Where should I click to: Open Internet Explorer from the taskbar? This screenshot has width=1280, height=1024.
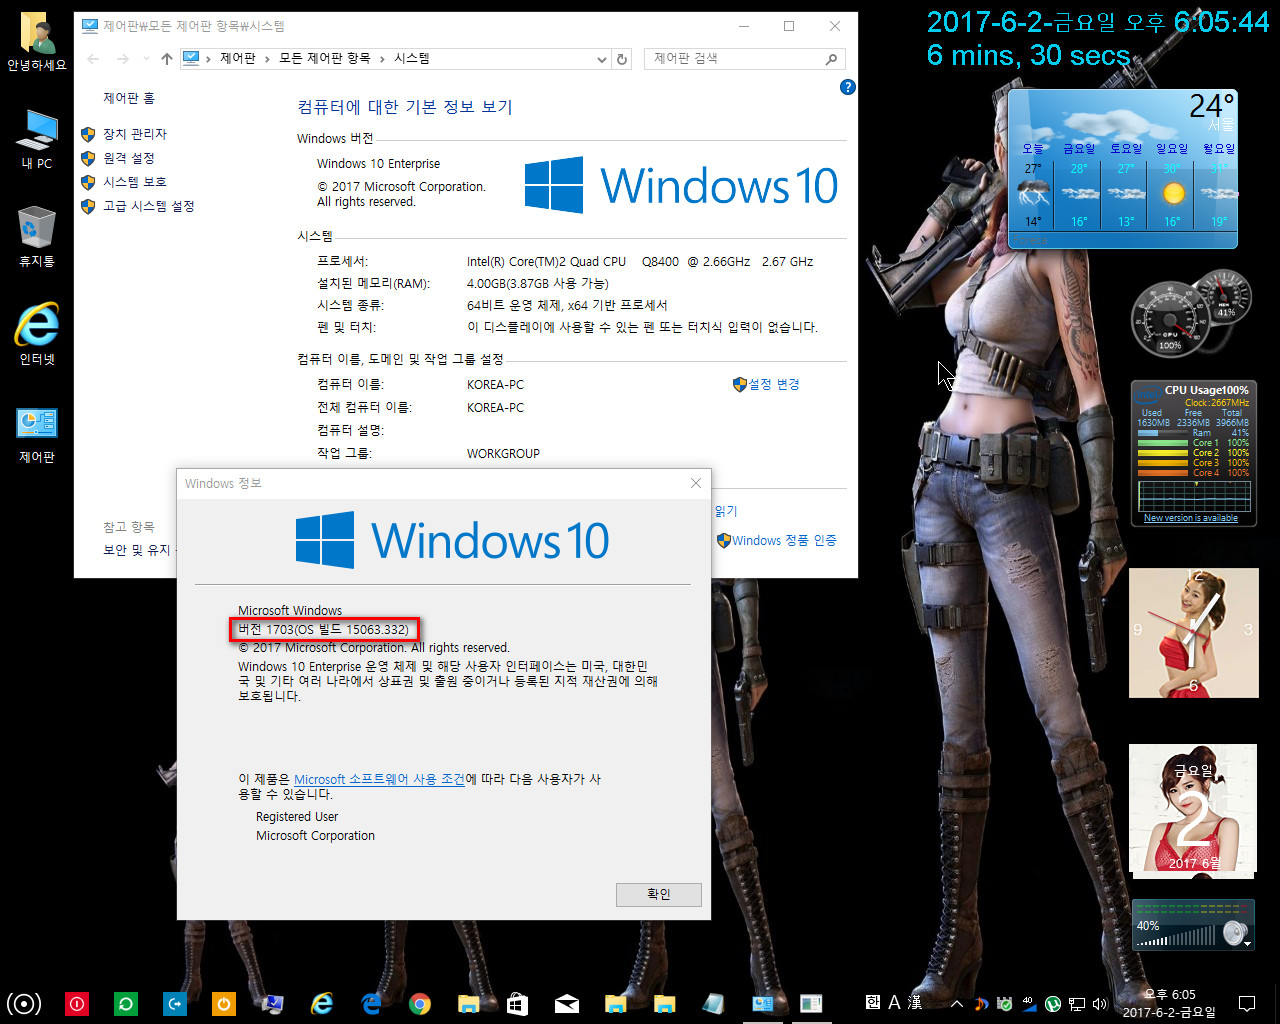(322, 1003)
